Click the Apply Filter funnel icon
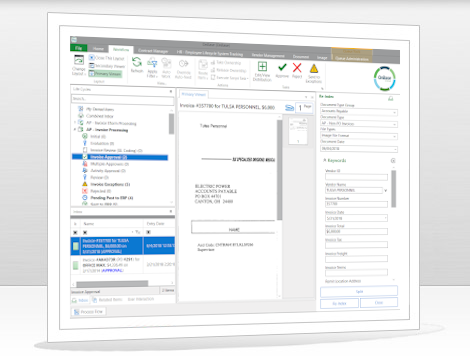 point(152,63)
